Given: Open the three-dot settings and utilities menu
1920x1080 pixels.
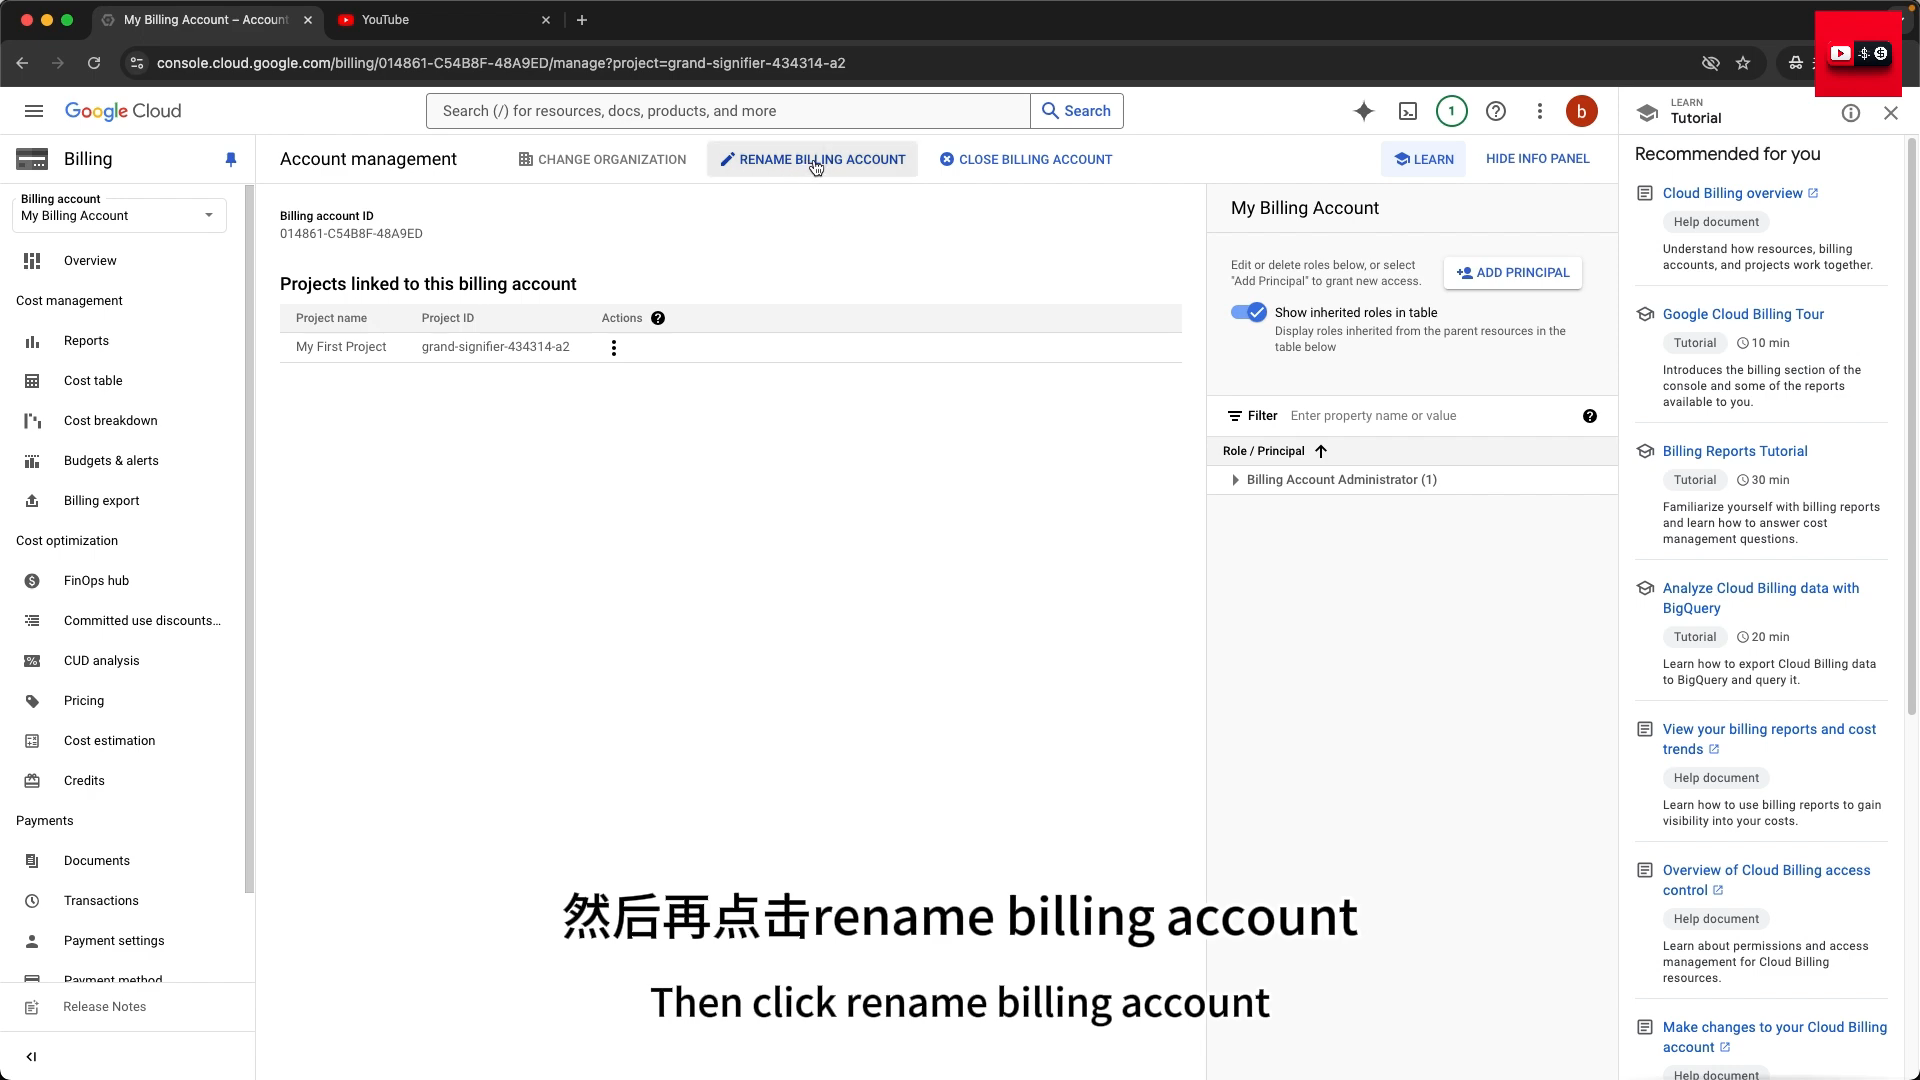Looking at the screenshot, I should coord(1540,111).
